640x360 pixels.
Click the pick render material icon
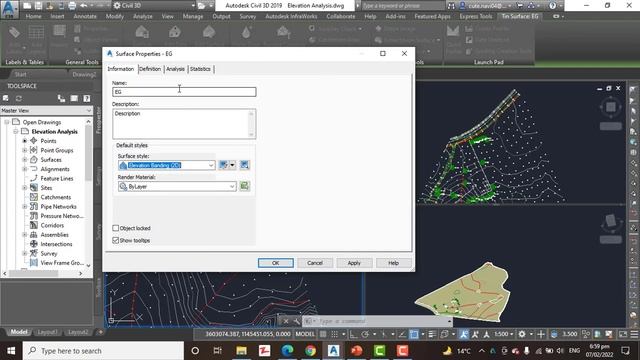tap(244, 186)
